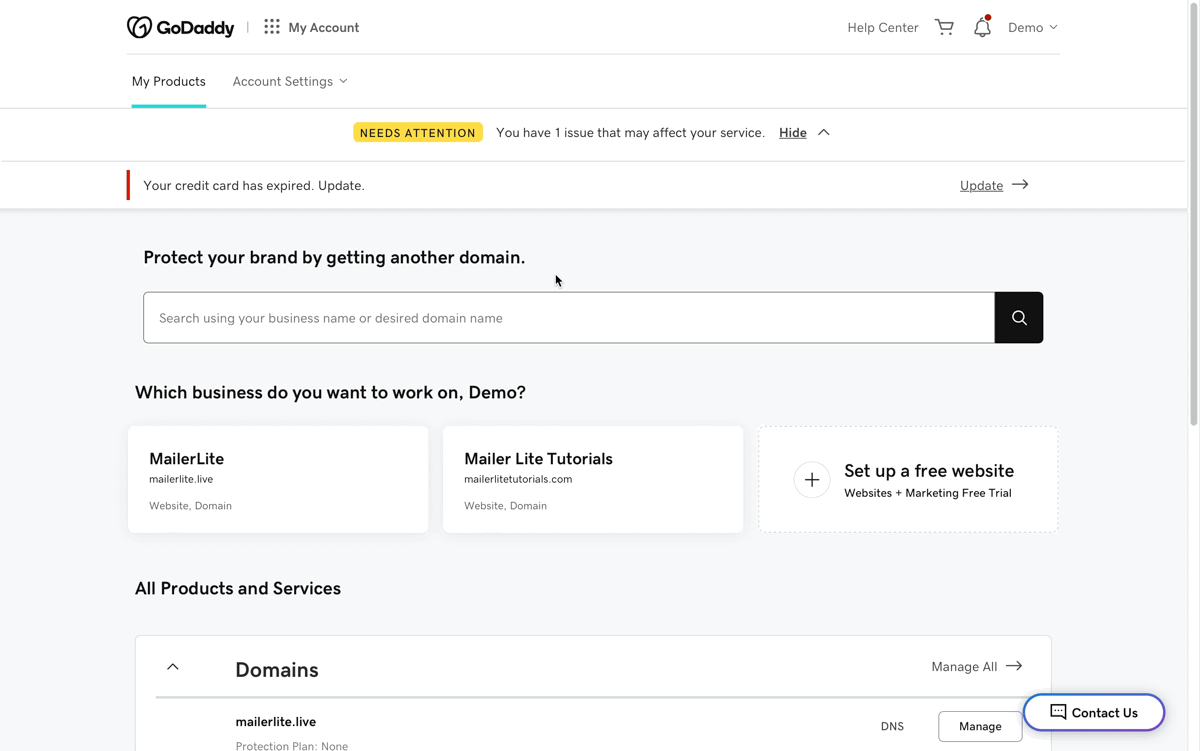Viewport: 1200px width, 751px height.
Task: Click Manage for mailerlite.live
Action: 979,726
